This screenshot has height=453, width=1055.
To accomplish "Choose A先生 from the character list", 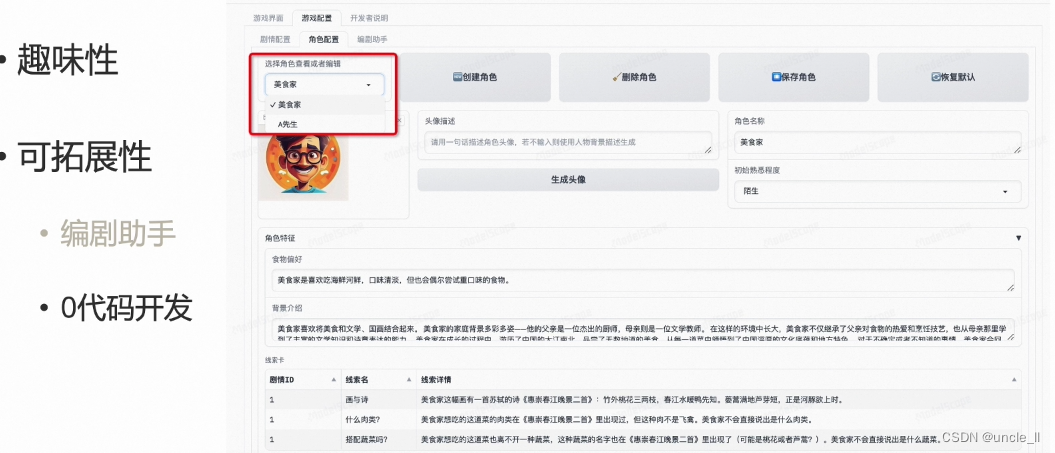I will pos(324,124).
